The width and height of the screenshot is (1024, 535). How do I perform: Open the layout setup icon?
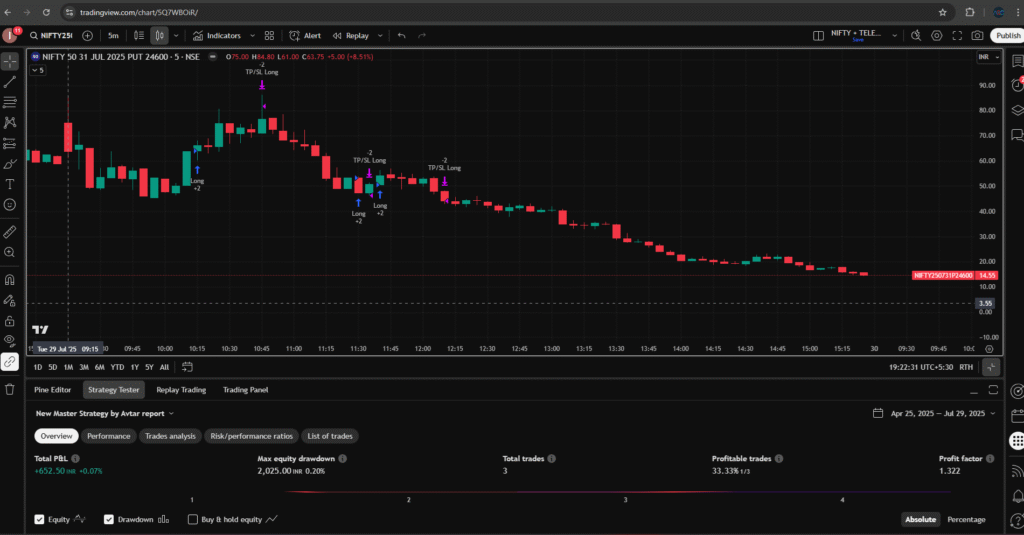pos(818,36)
